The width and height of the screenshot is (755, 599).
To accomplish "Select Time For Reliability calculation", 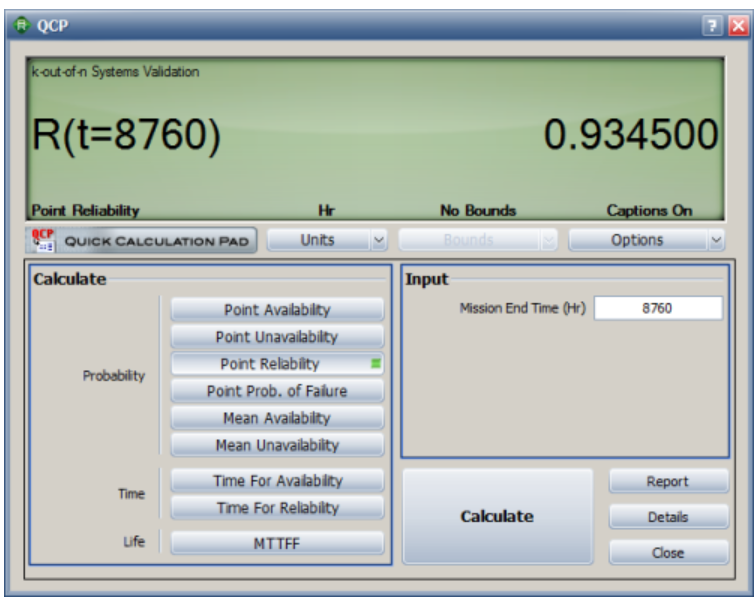I will tap(277, 508).
